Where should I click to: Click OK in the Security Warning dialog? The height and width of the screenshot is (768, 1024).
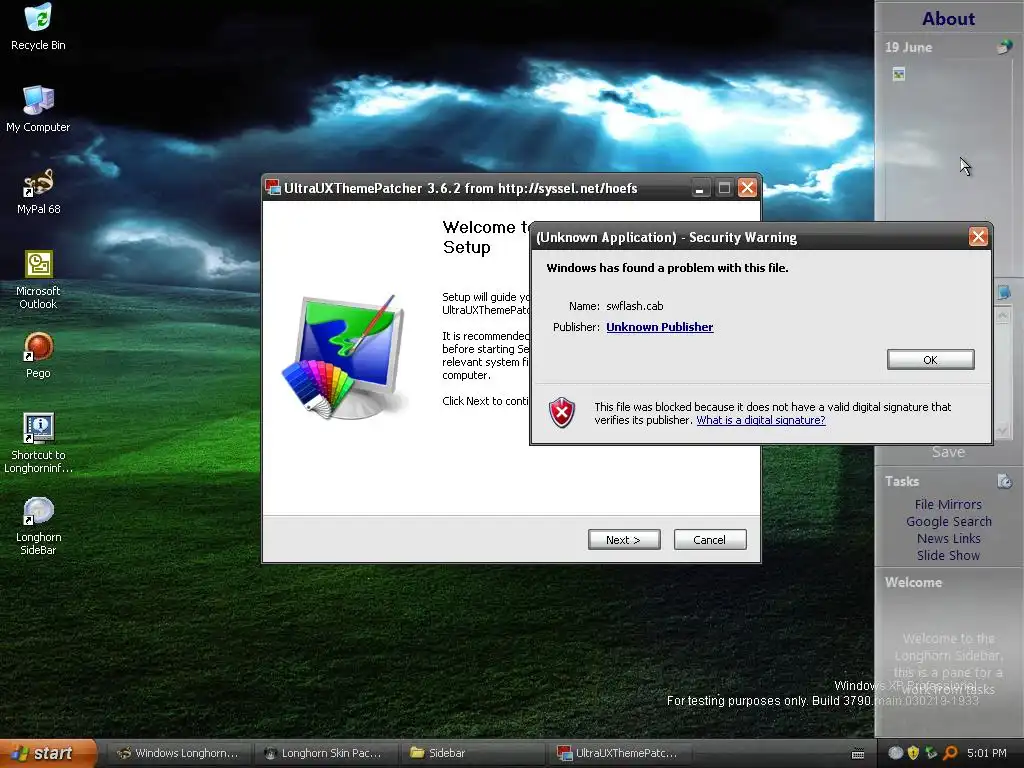pos(931,360)
